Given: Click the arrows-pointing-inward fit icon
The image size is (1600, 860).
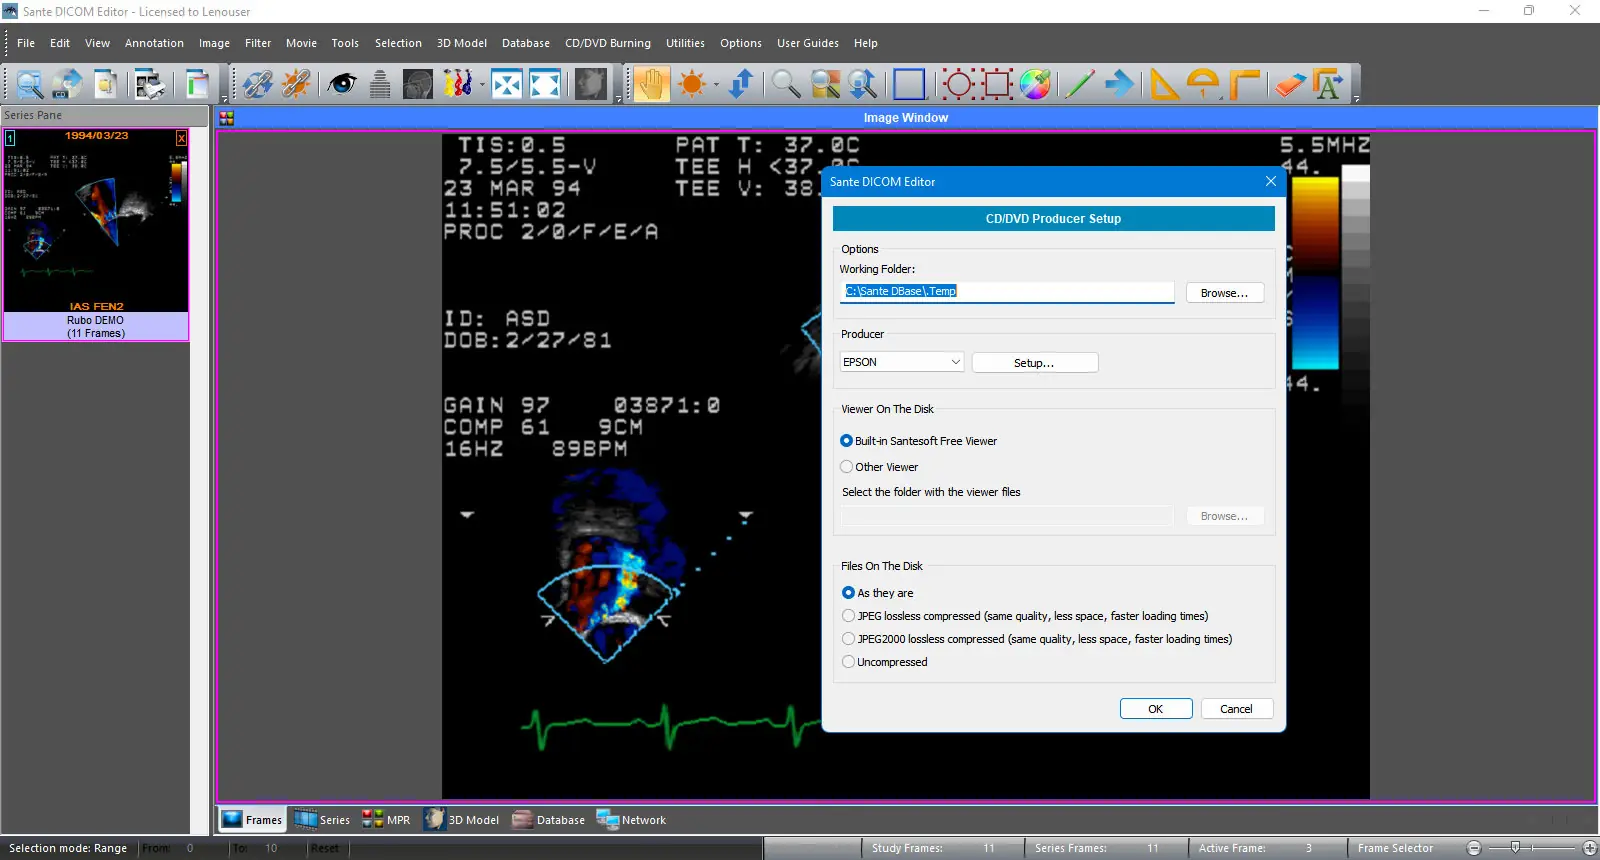Looking at the screenshot, I should [507, 84].
